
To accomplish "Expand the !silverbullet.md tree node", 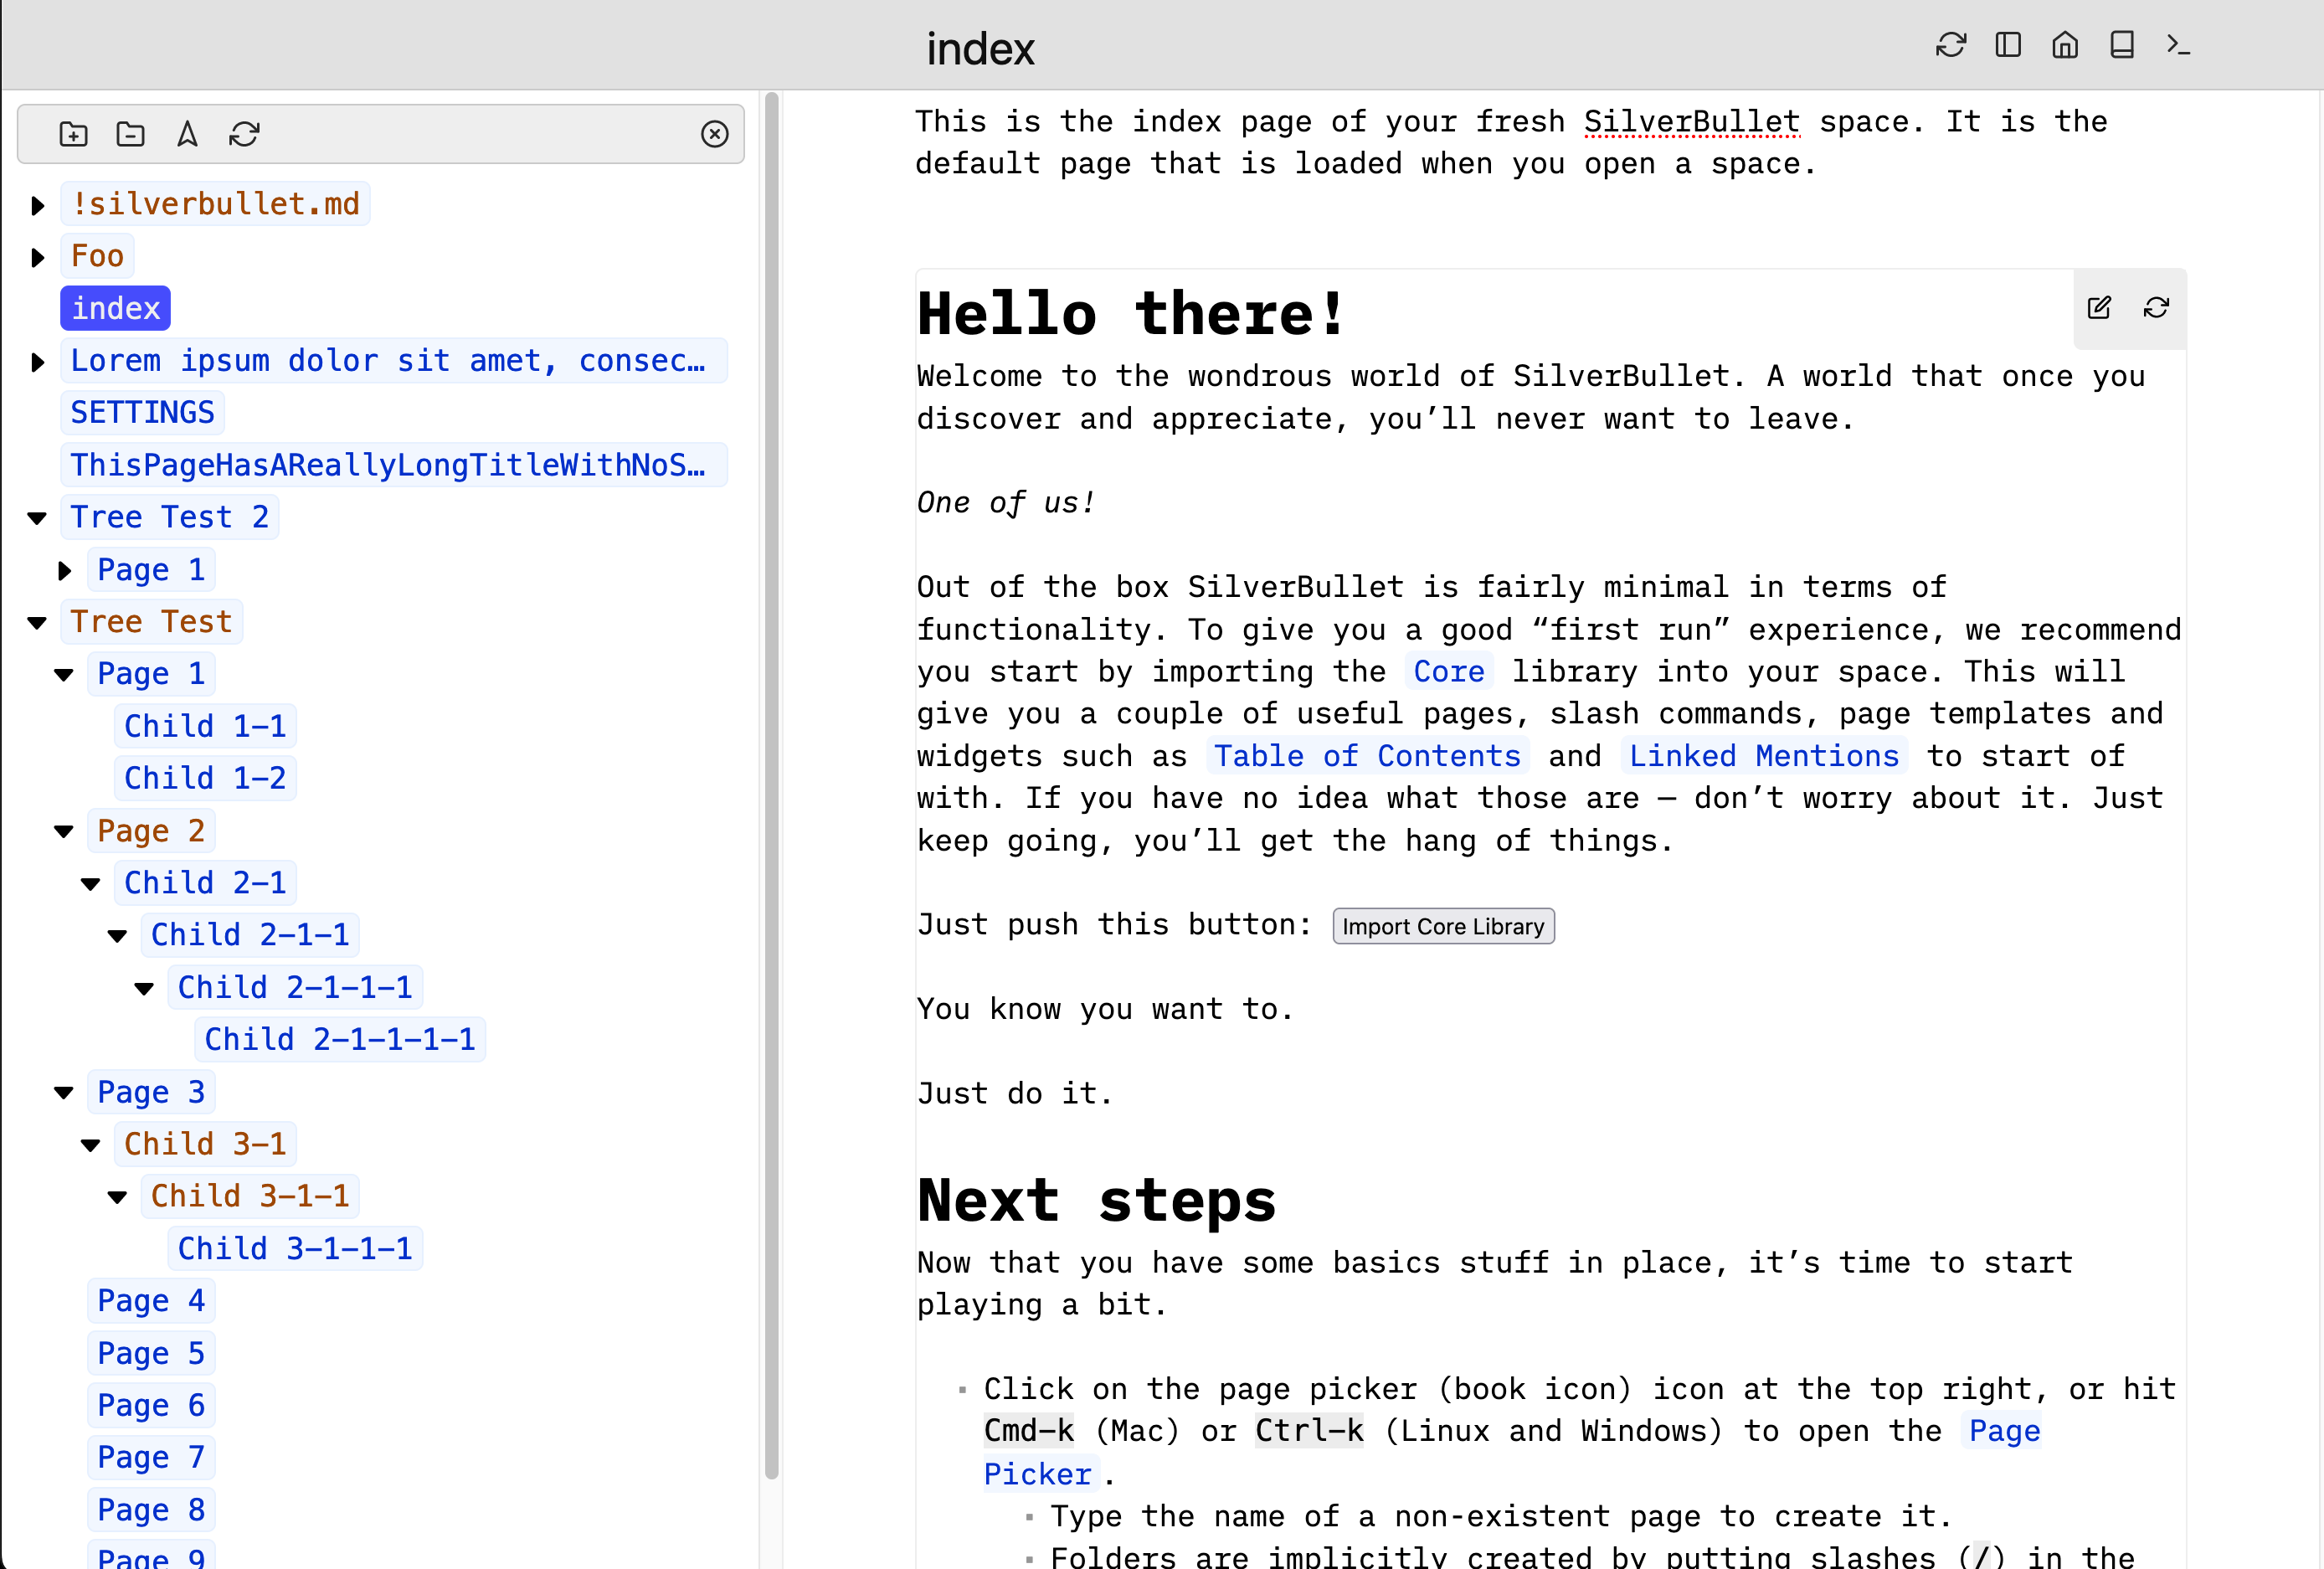I will click(38, 206).
